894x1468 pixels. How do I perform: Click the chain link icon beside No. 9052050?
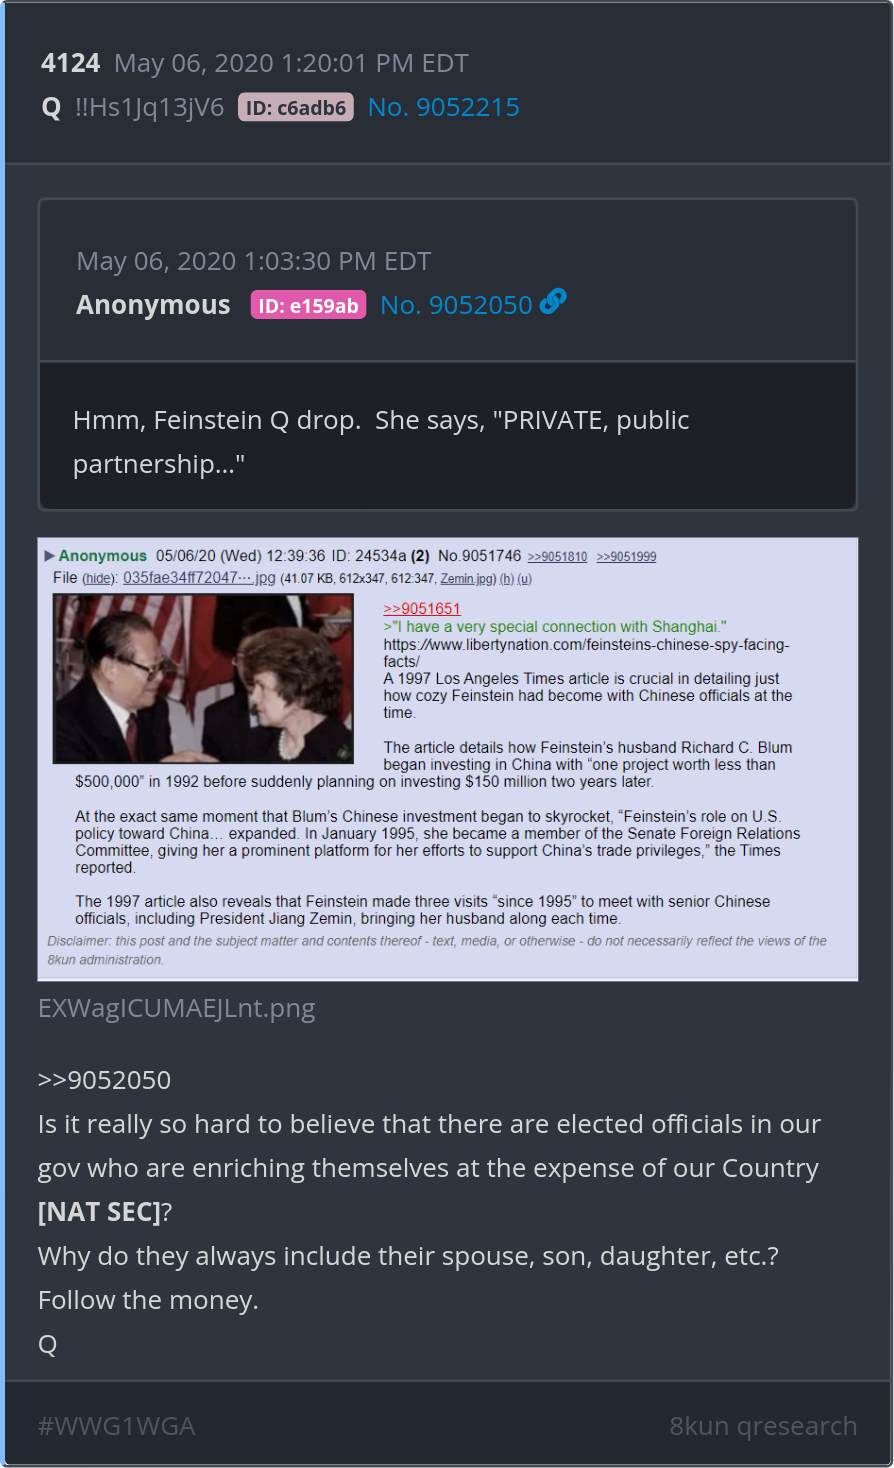(x=553, y=302)
